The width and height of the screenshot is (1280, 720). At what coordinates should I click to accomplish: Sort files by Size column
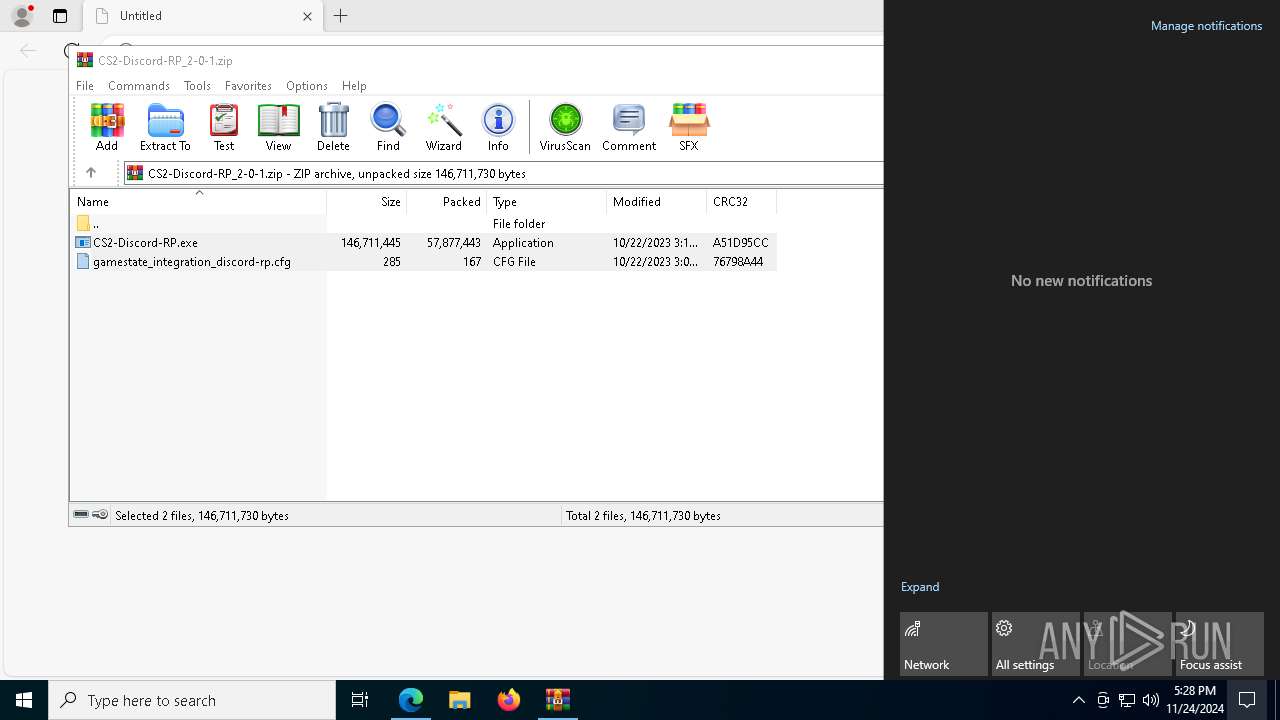click(367, 201)
